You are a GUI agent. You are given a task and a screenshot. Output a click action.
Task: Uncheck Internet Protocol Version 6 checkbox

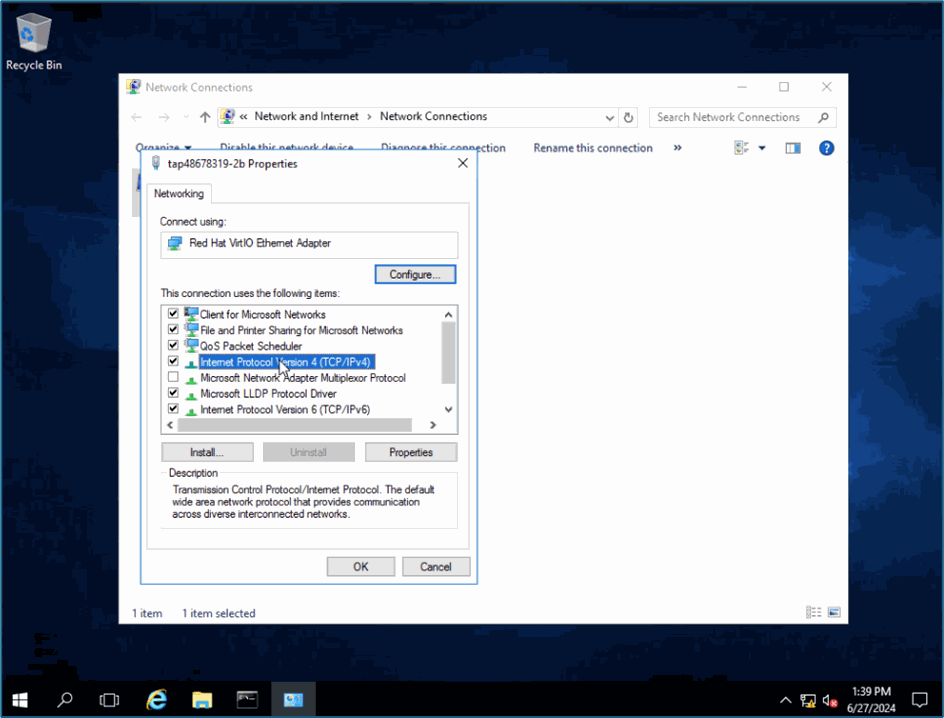point(173,408)
